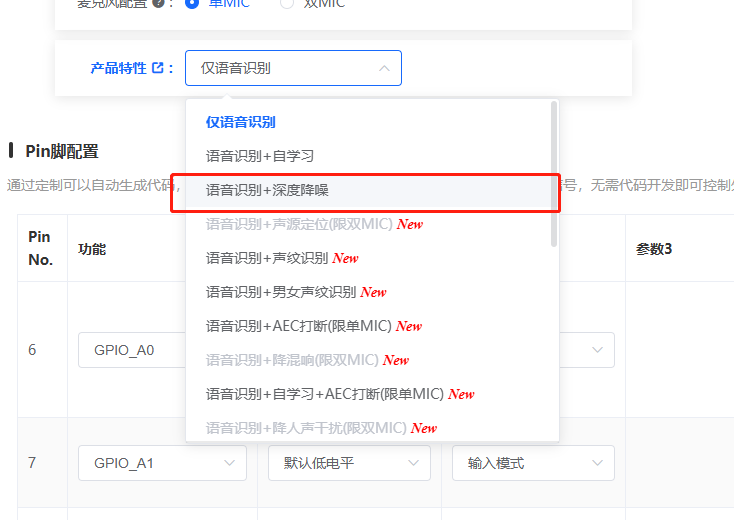Image resolution: width=734 pixels, height=520 pixels.
Task: Open the GPIO_A0 function dropdown
Action: [x=132, y=350]
